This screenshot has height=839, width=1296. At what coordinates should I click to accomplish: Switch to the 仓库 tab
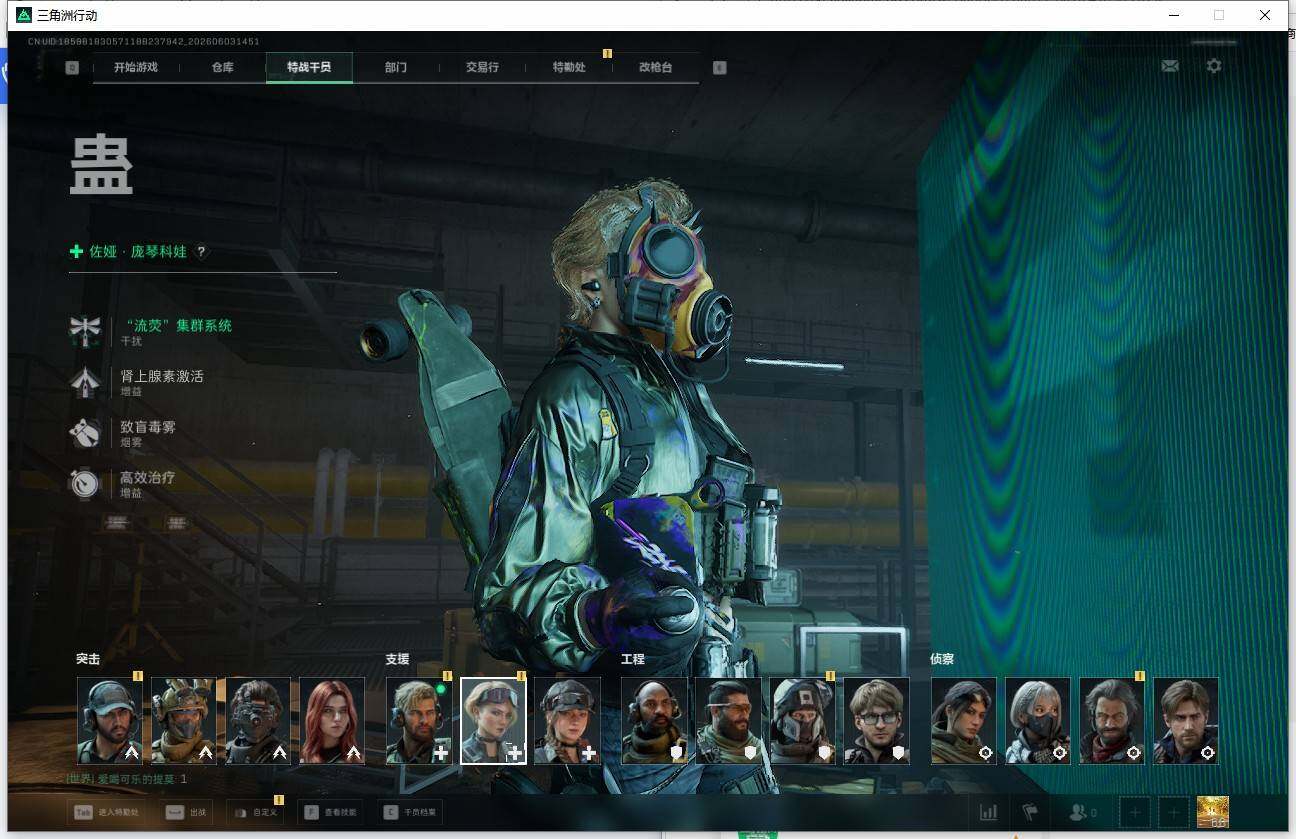pyautogui.click(x=222, y=67)
